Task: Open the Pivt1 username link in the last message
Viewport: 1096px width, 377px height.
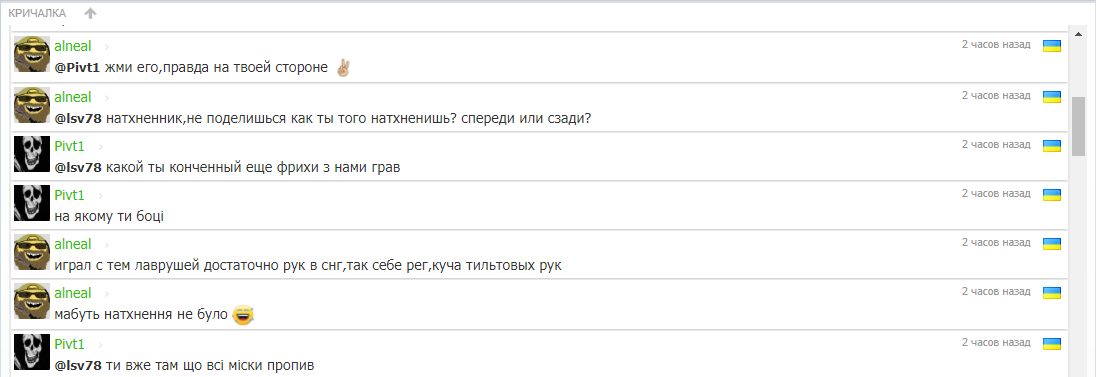Action: (69, 344)
